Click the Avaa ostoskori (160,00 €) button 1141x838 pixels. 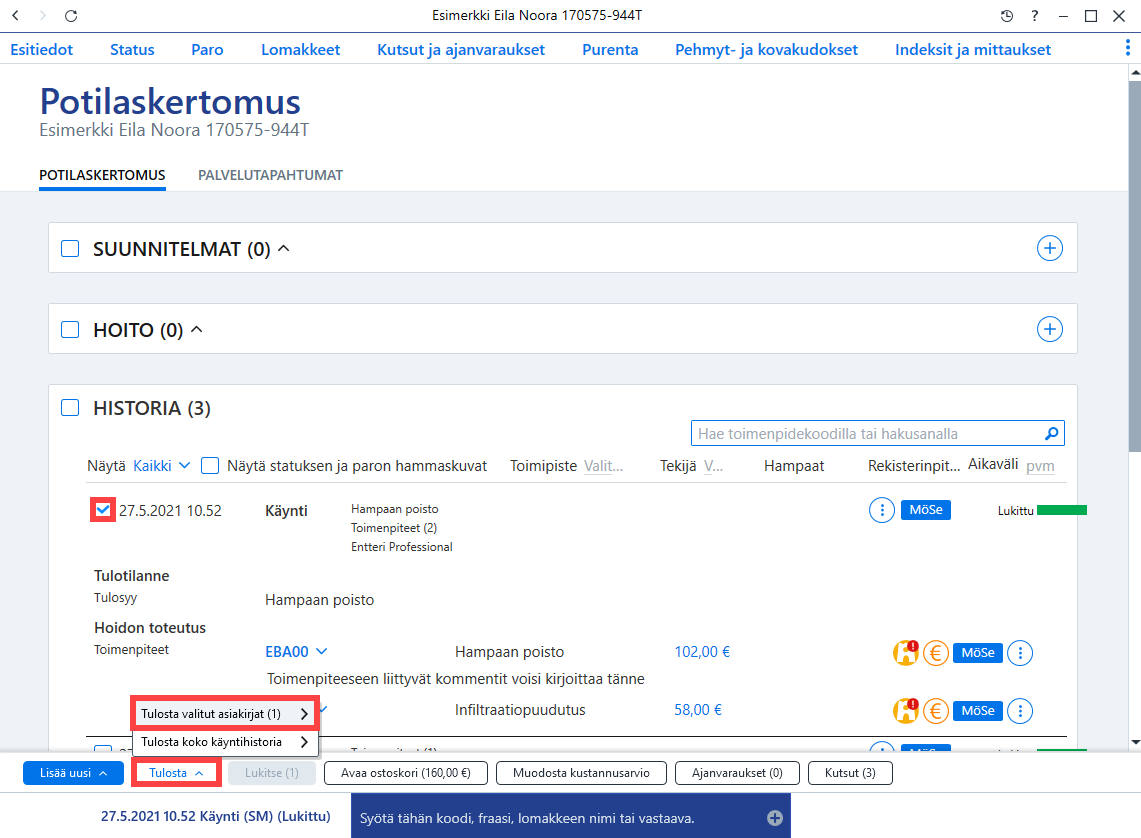click(x=405, y=773)
